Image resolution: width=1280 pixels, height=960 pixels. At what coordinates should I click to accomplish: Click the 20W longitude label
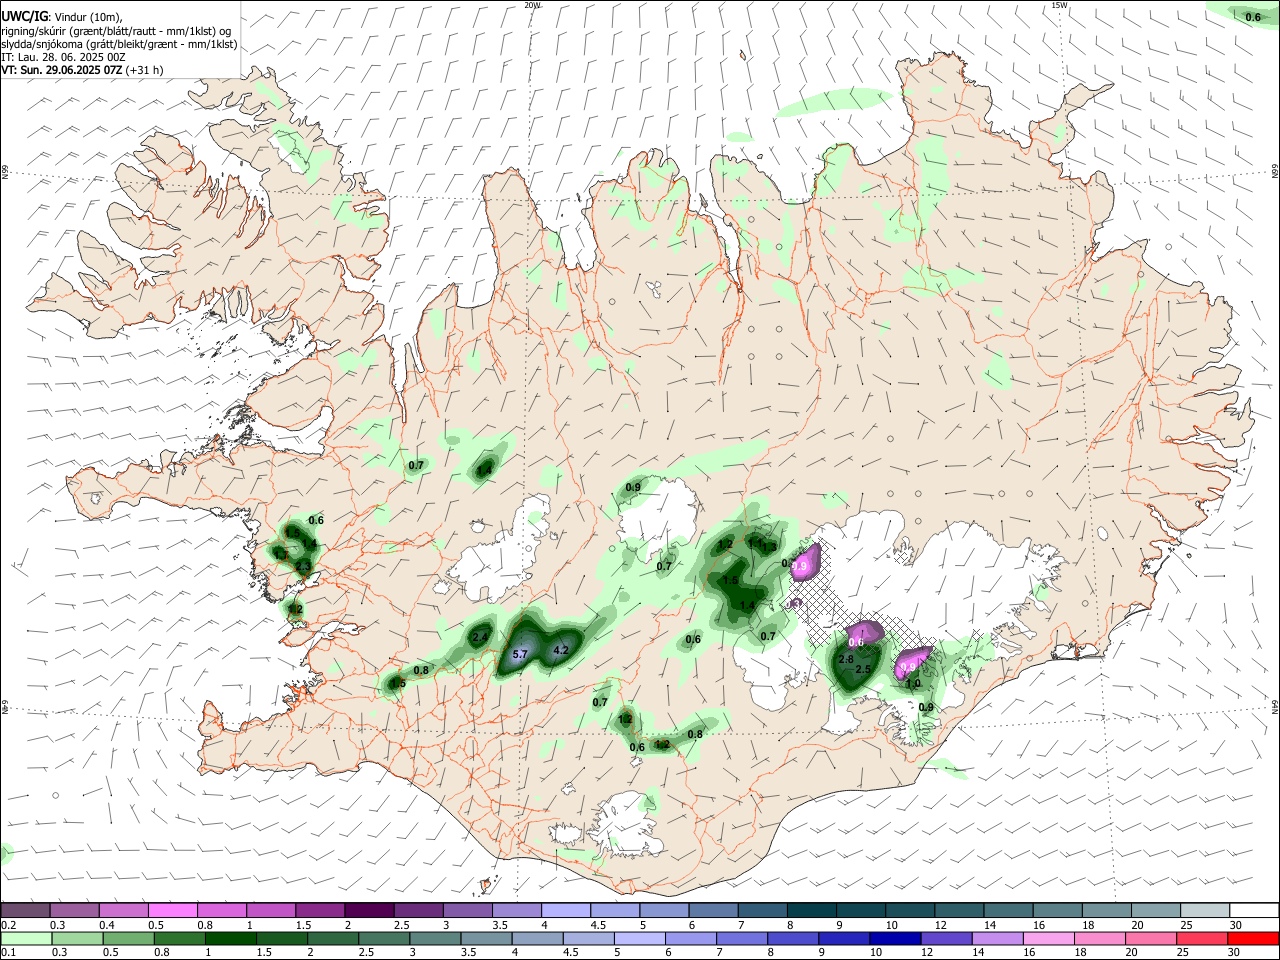pos(532,5)
